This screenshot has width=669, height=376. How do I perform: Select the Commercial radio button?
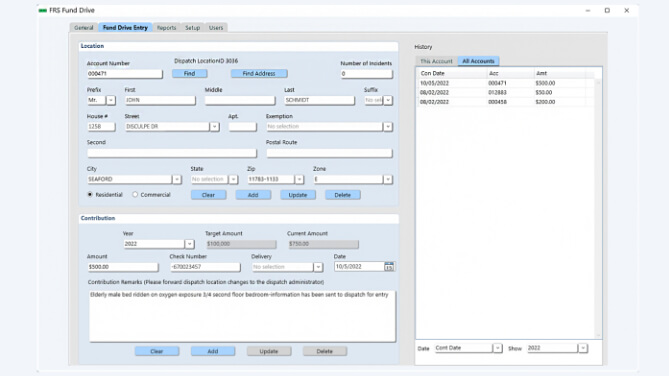click(135, 195)
